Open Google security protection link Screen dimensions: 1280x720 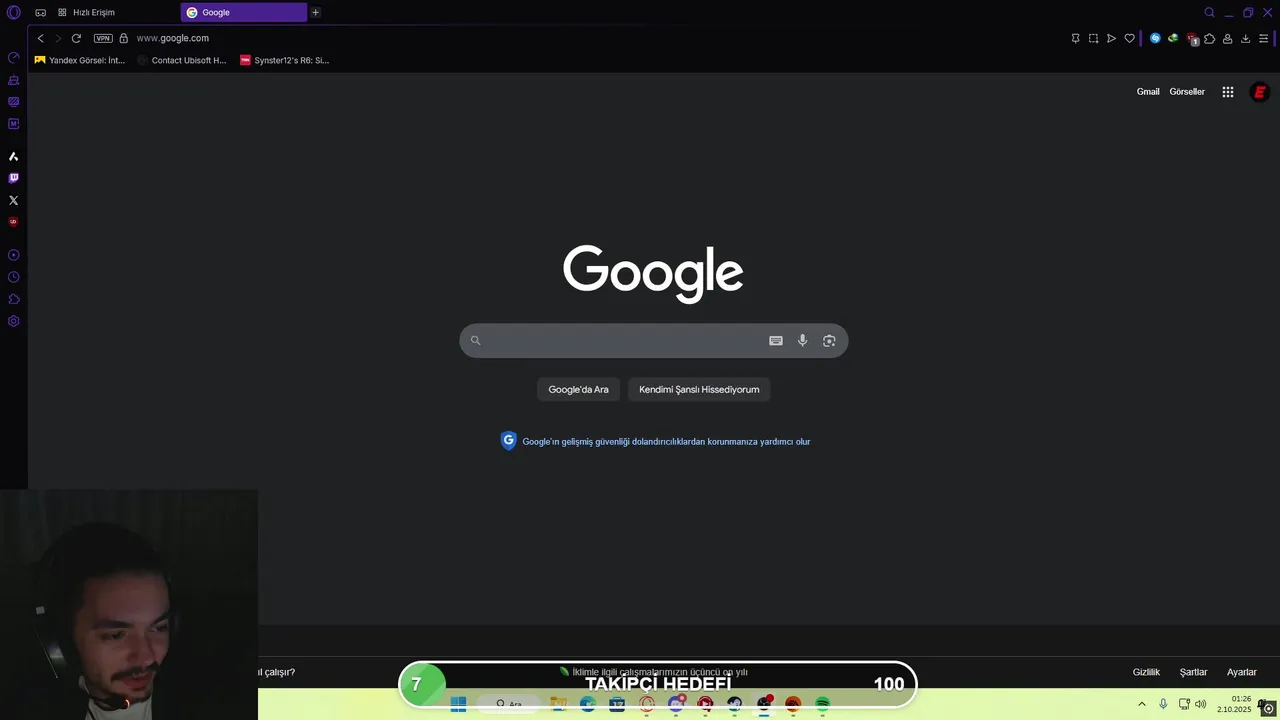tap(666, 441)
